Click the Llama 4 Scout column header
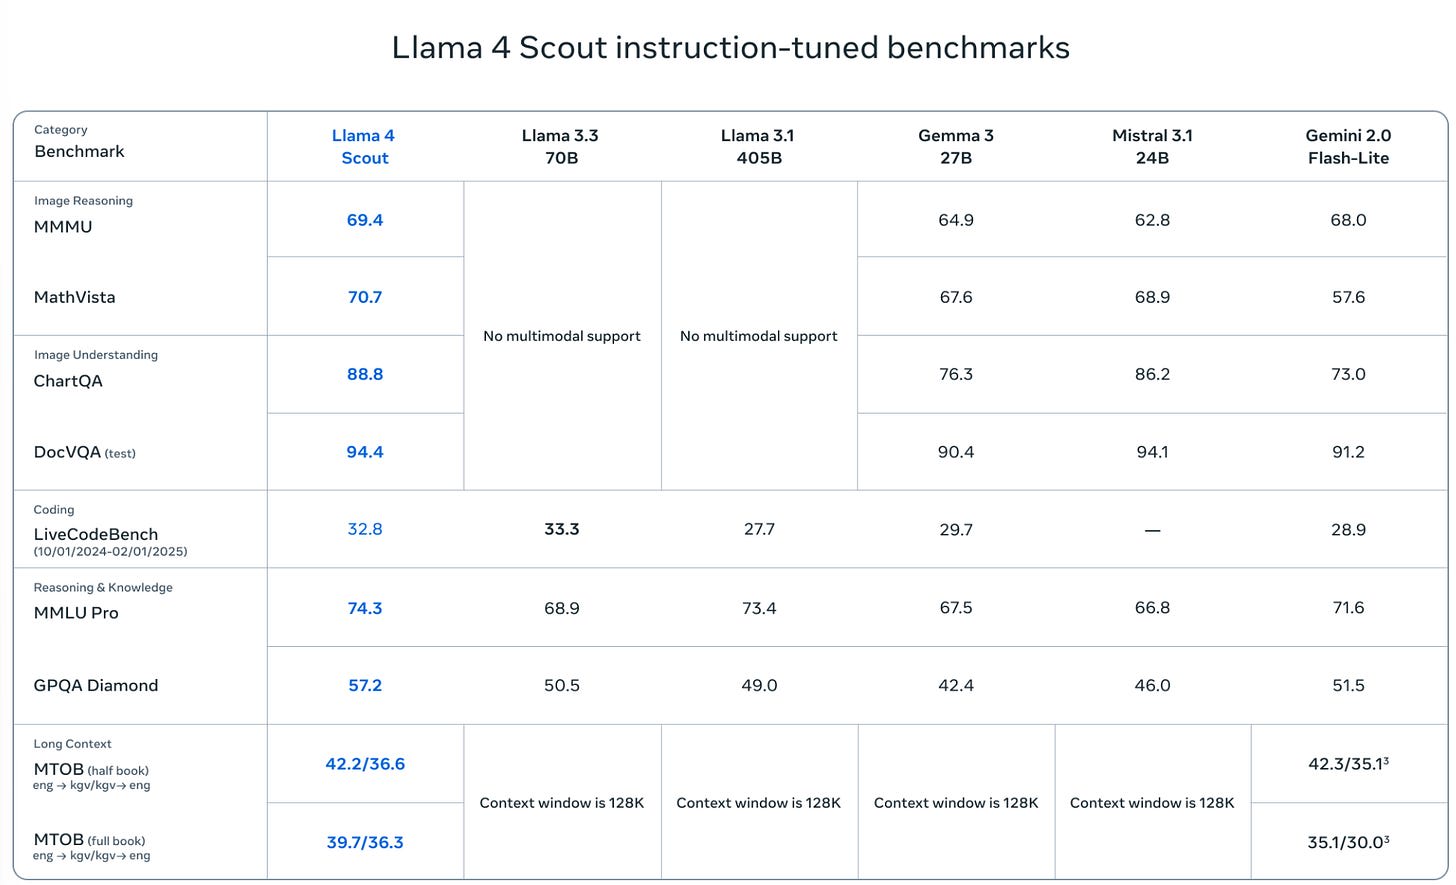 (x=364, y=147)
